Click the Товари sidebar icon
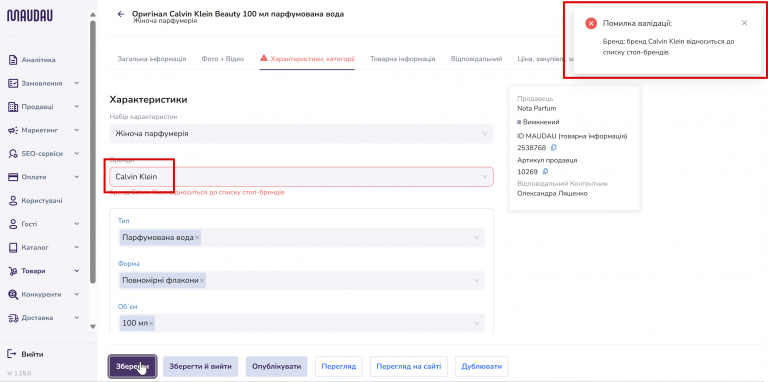 tap(13, 271)
